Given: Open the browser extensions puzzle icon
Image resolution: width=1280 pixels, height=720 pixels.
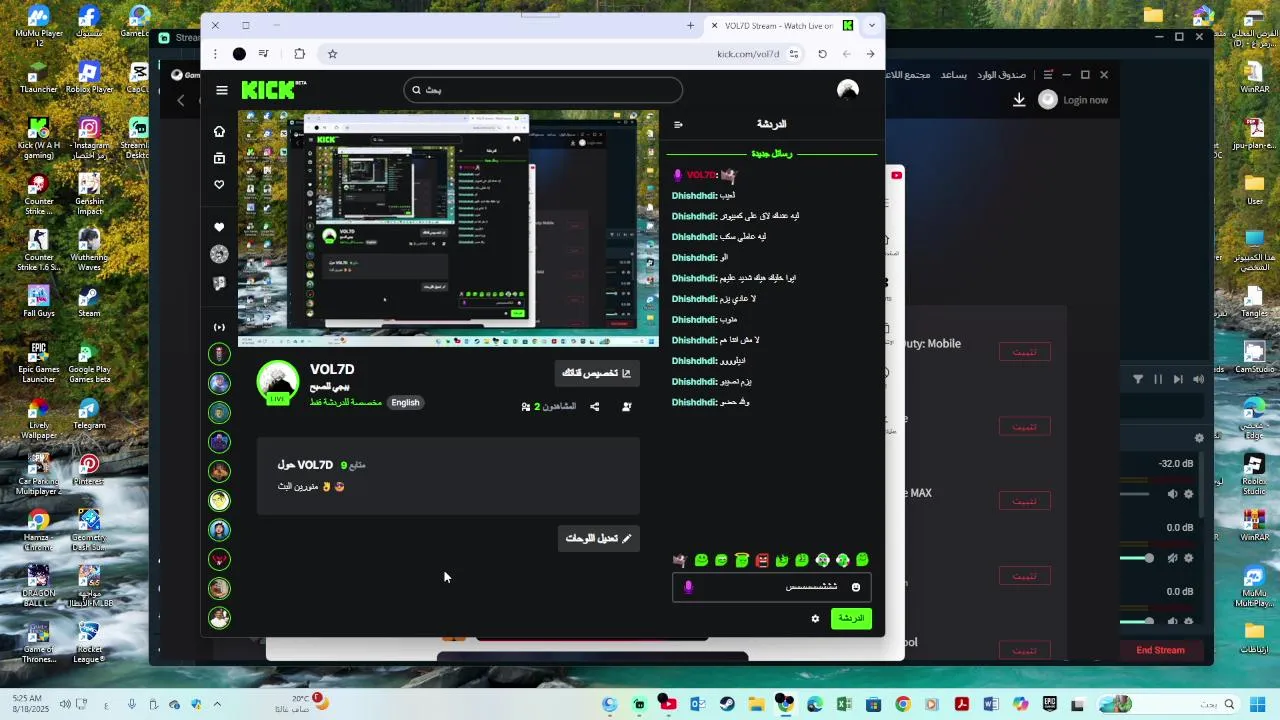Looking at the screenshot, I should 299,54.
